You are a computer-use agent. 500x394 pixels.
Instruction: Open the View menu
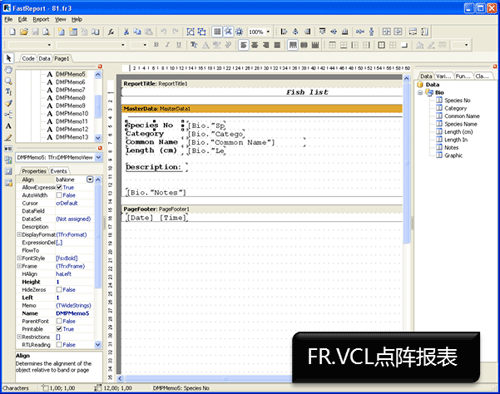(60, 19)
